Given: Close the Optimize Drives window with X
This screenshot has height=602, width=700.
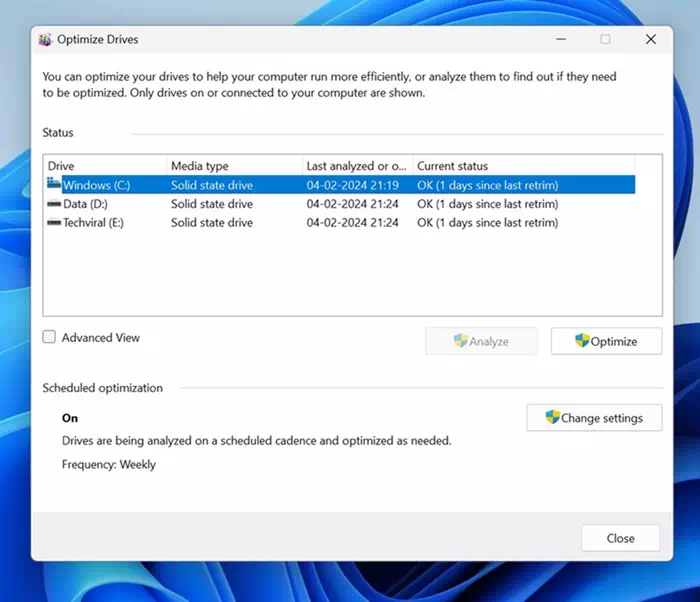Looking at the screenshot, I should tap(650, 39).
